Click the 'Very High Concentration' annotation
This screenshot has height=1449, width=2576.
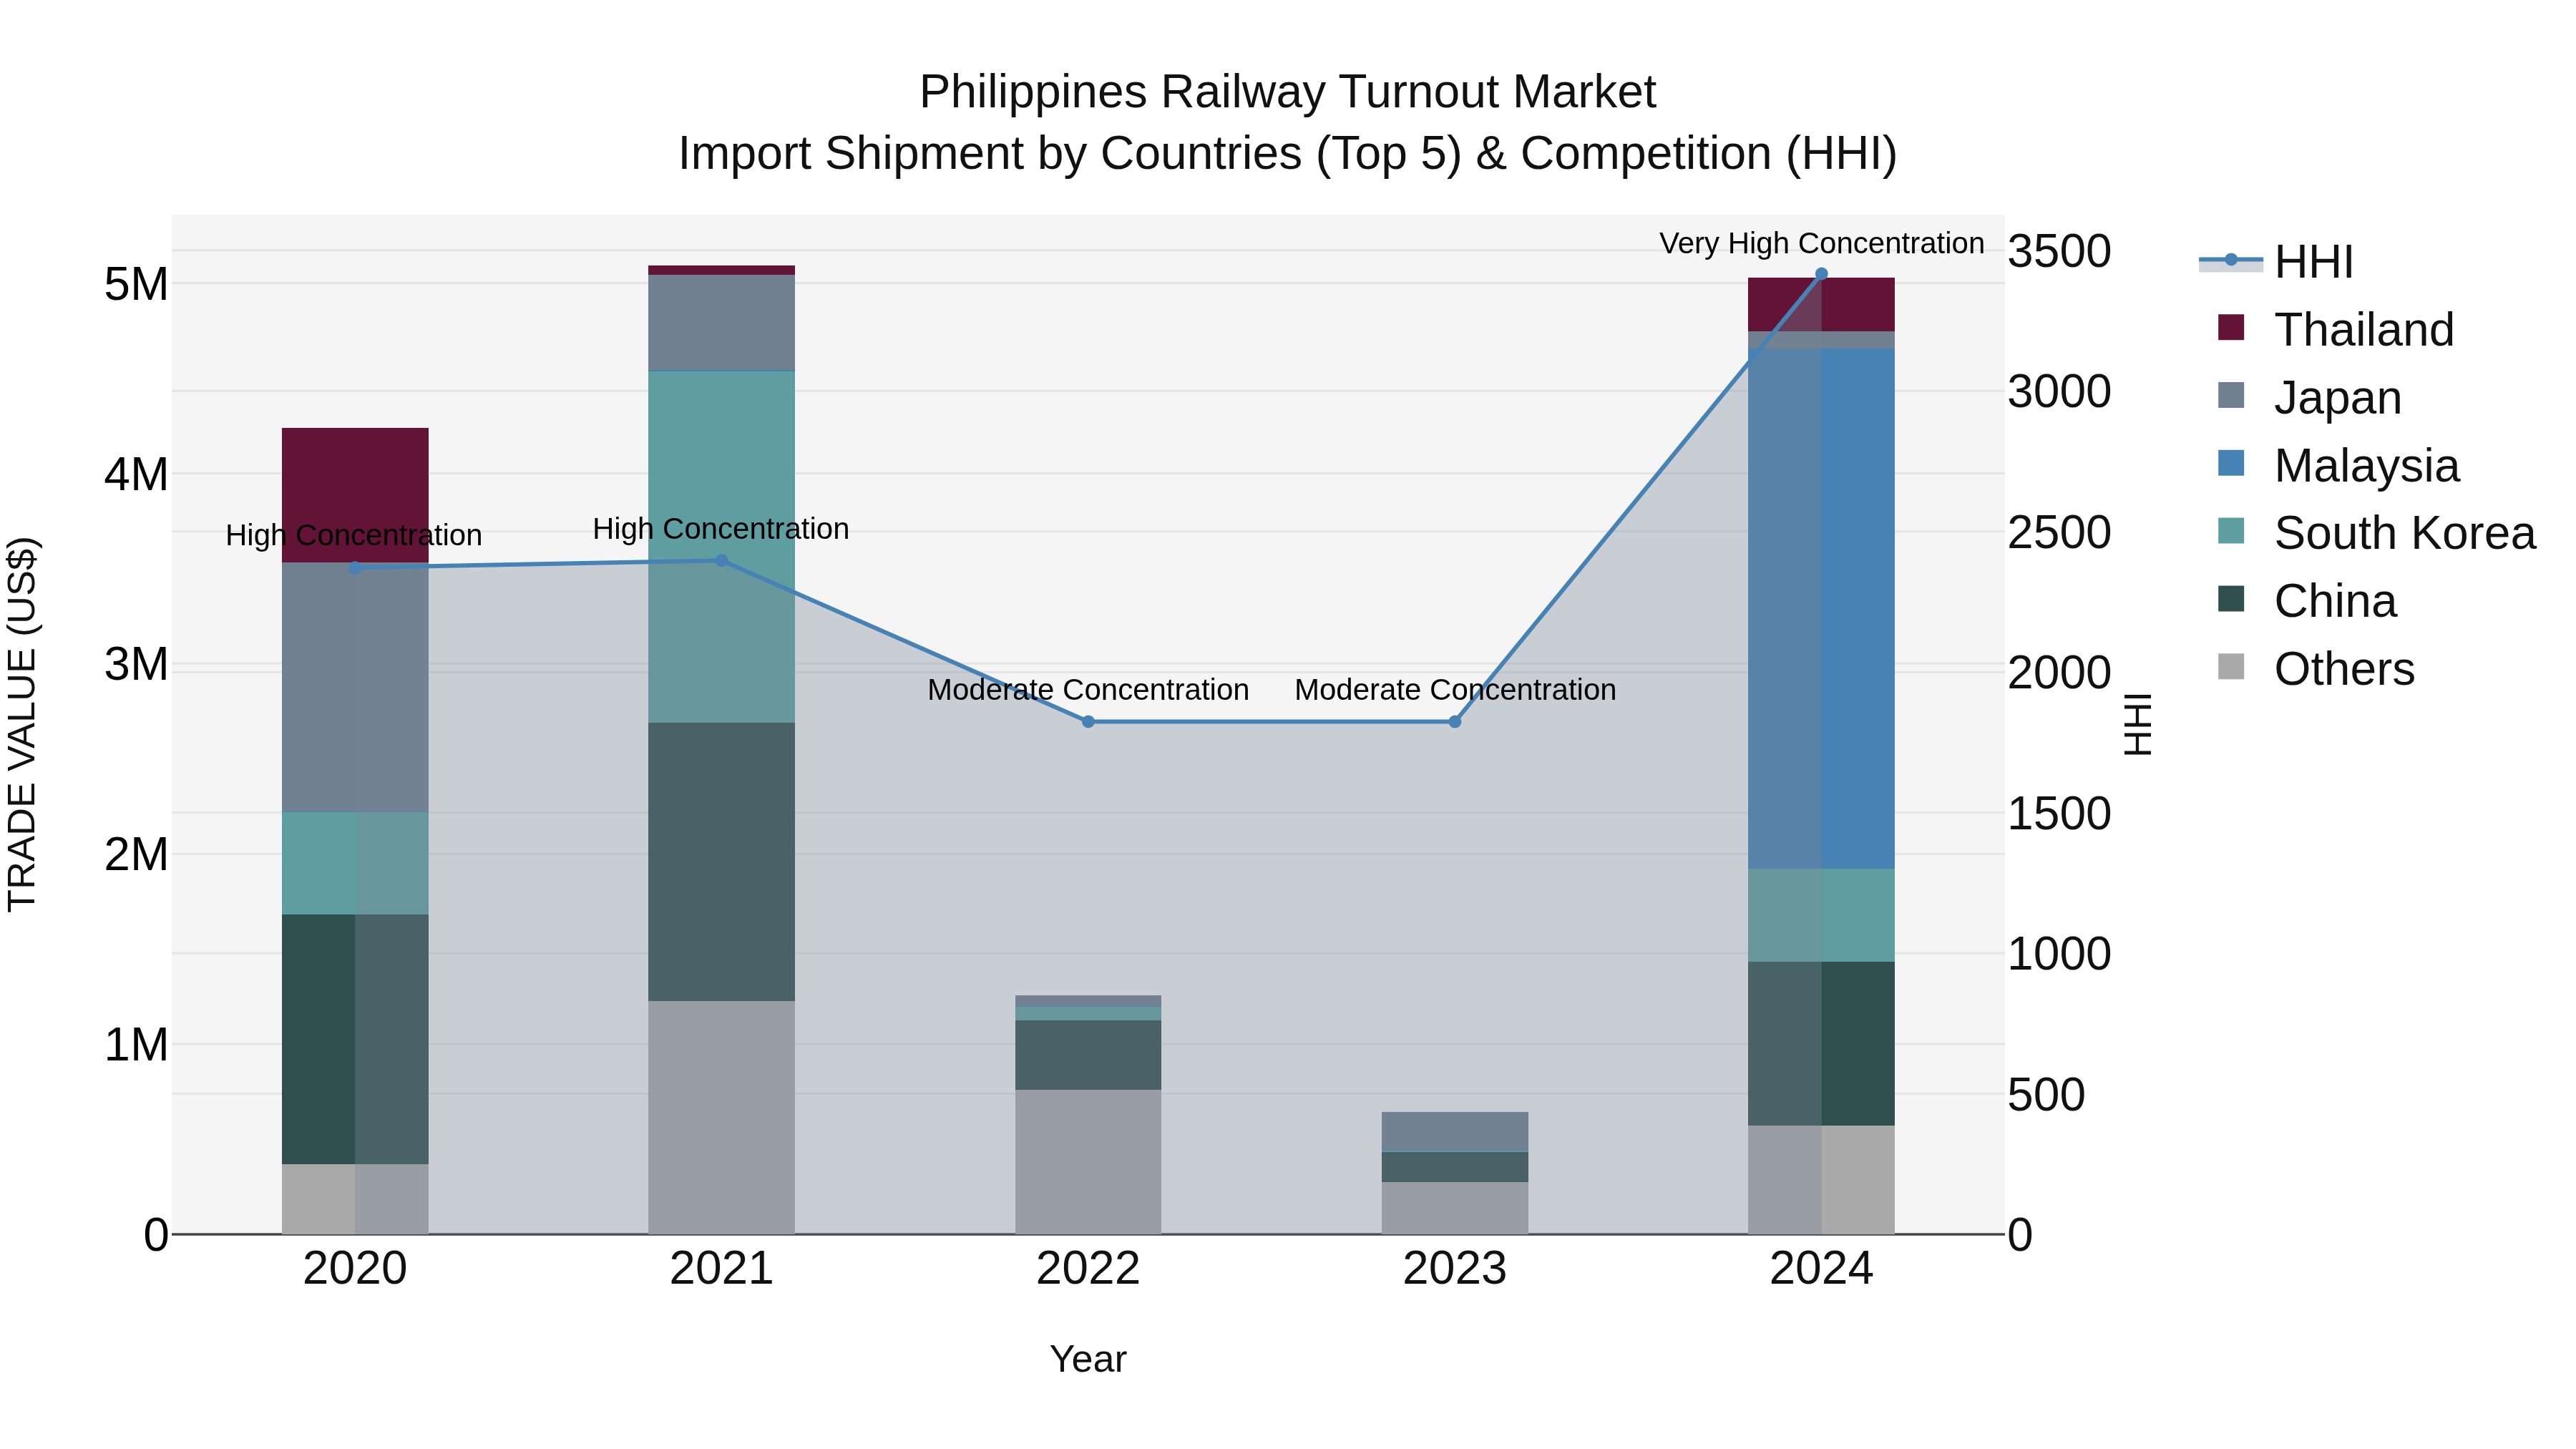pos(1821,243)
